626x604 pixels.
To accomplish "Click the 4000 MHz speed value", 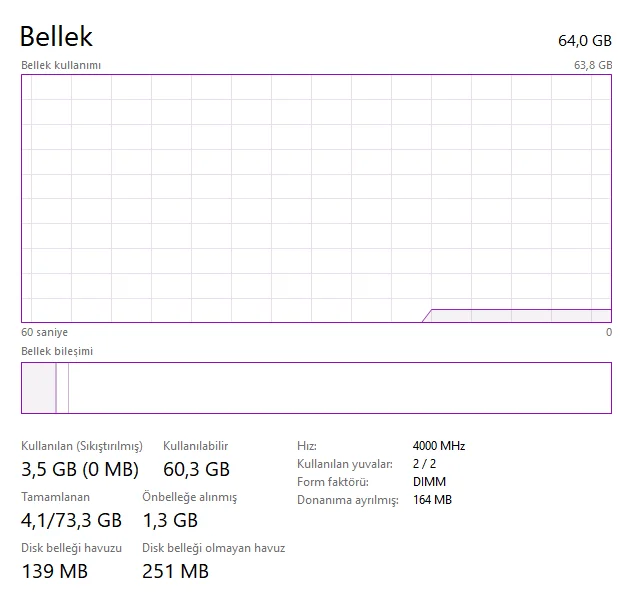I will (x=438, y=446).
